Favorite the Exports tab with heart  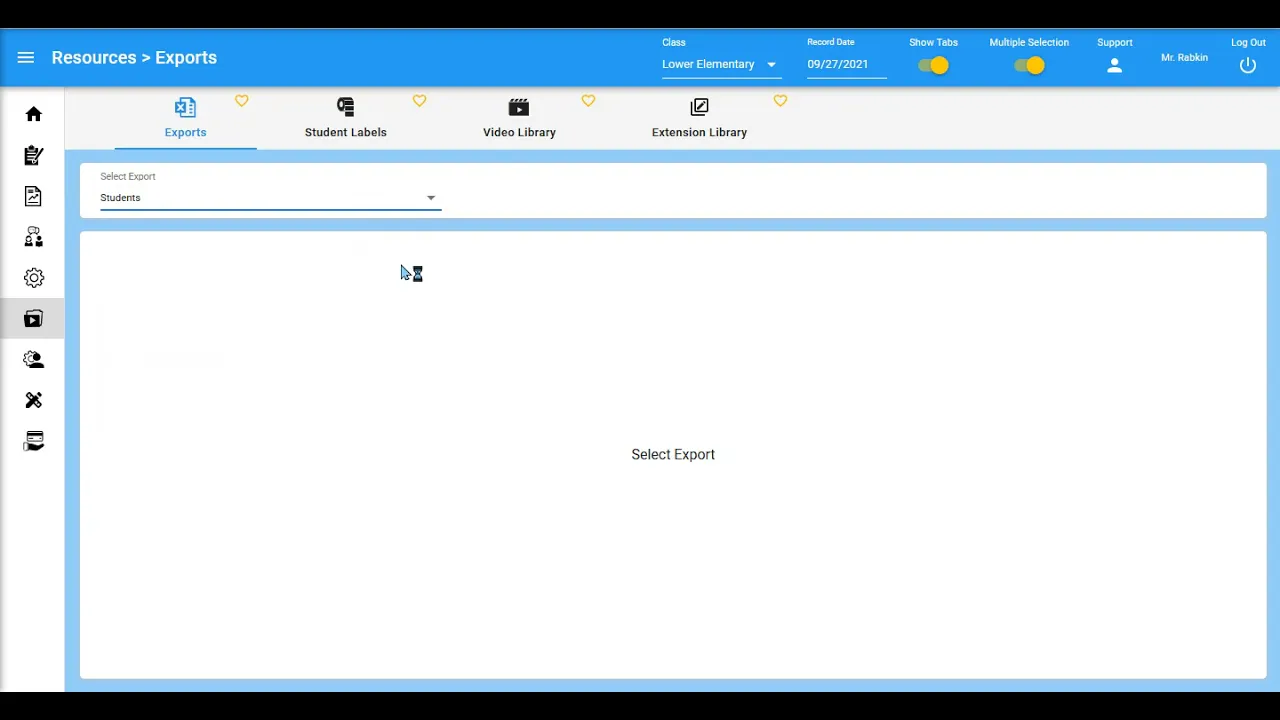coord(242,101)
